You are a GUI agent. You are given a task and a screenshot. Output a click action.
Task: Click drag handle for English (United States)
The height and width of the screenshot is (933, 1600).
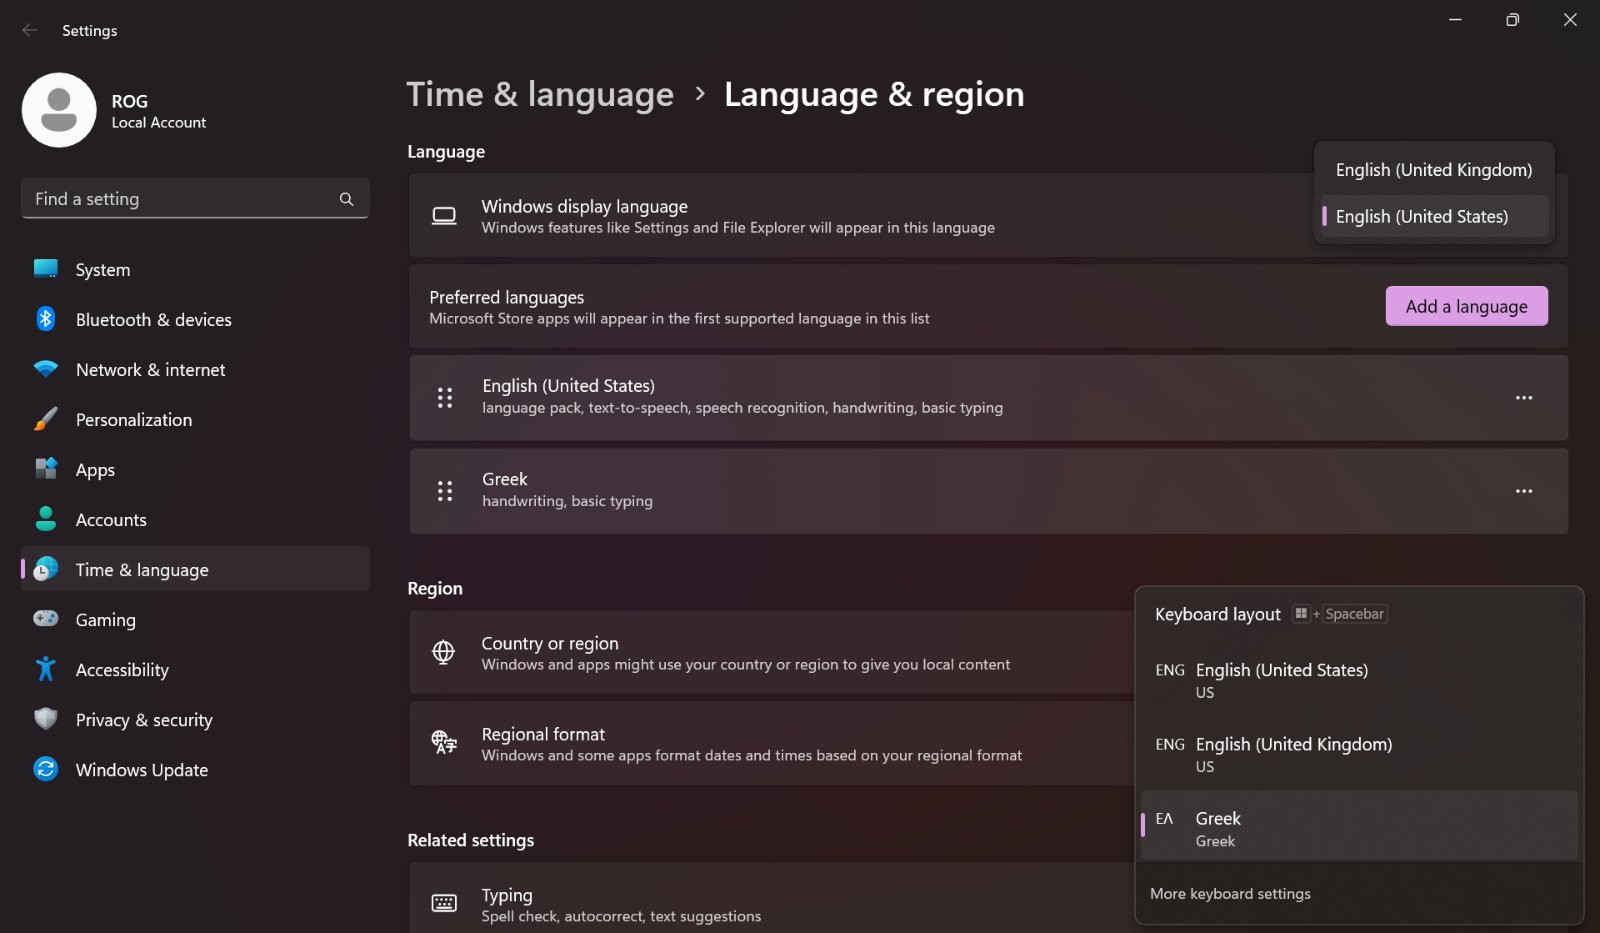(x=445, y=398)
